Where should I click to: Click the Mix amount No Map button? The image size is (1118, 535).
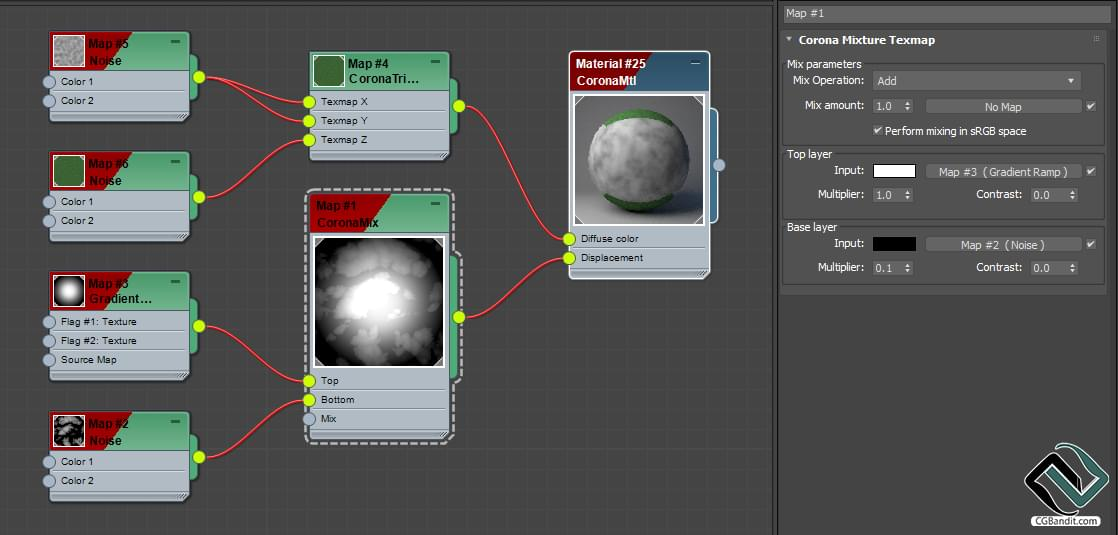(x=1003, y=106)
